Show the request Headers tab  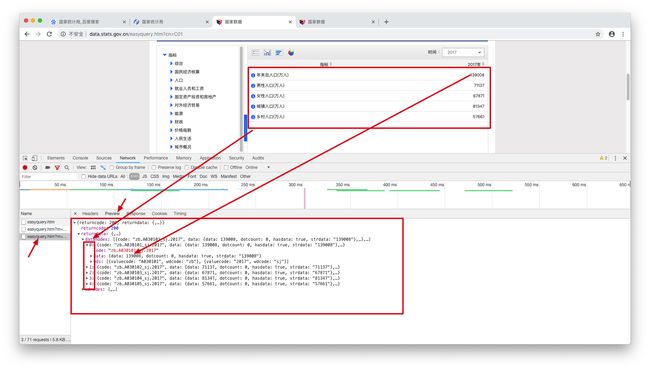90,213
